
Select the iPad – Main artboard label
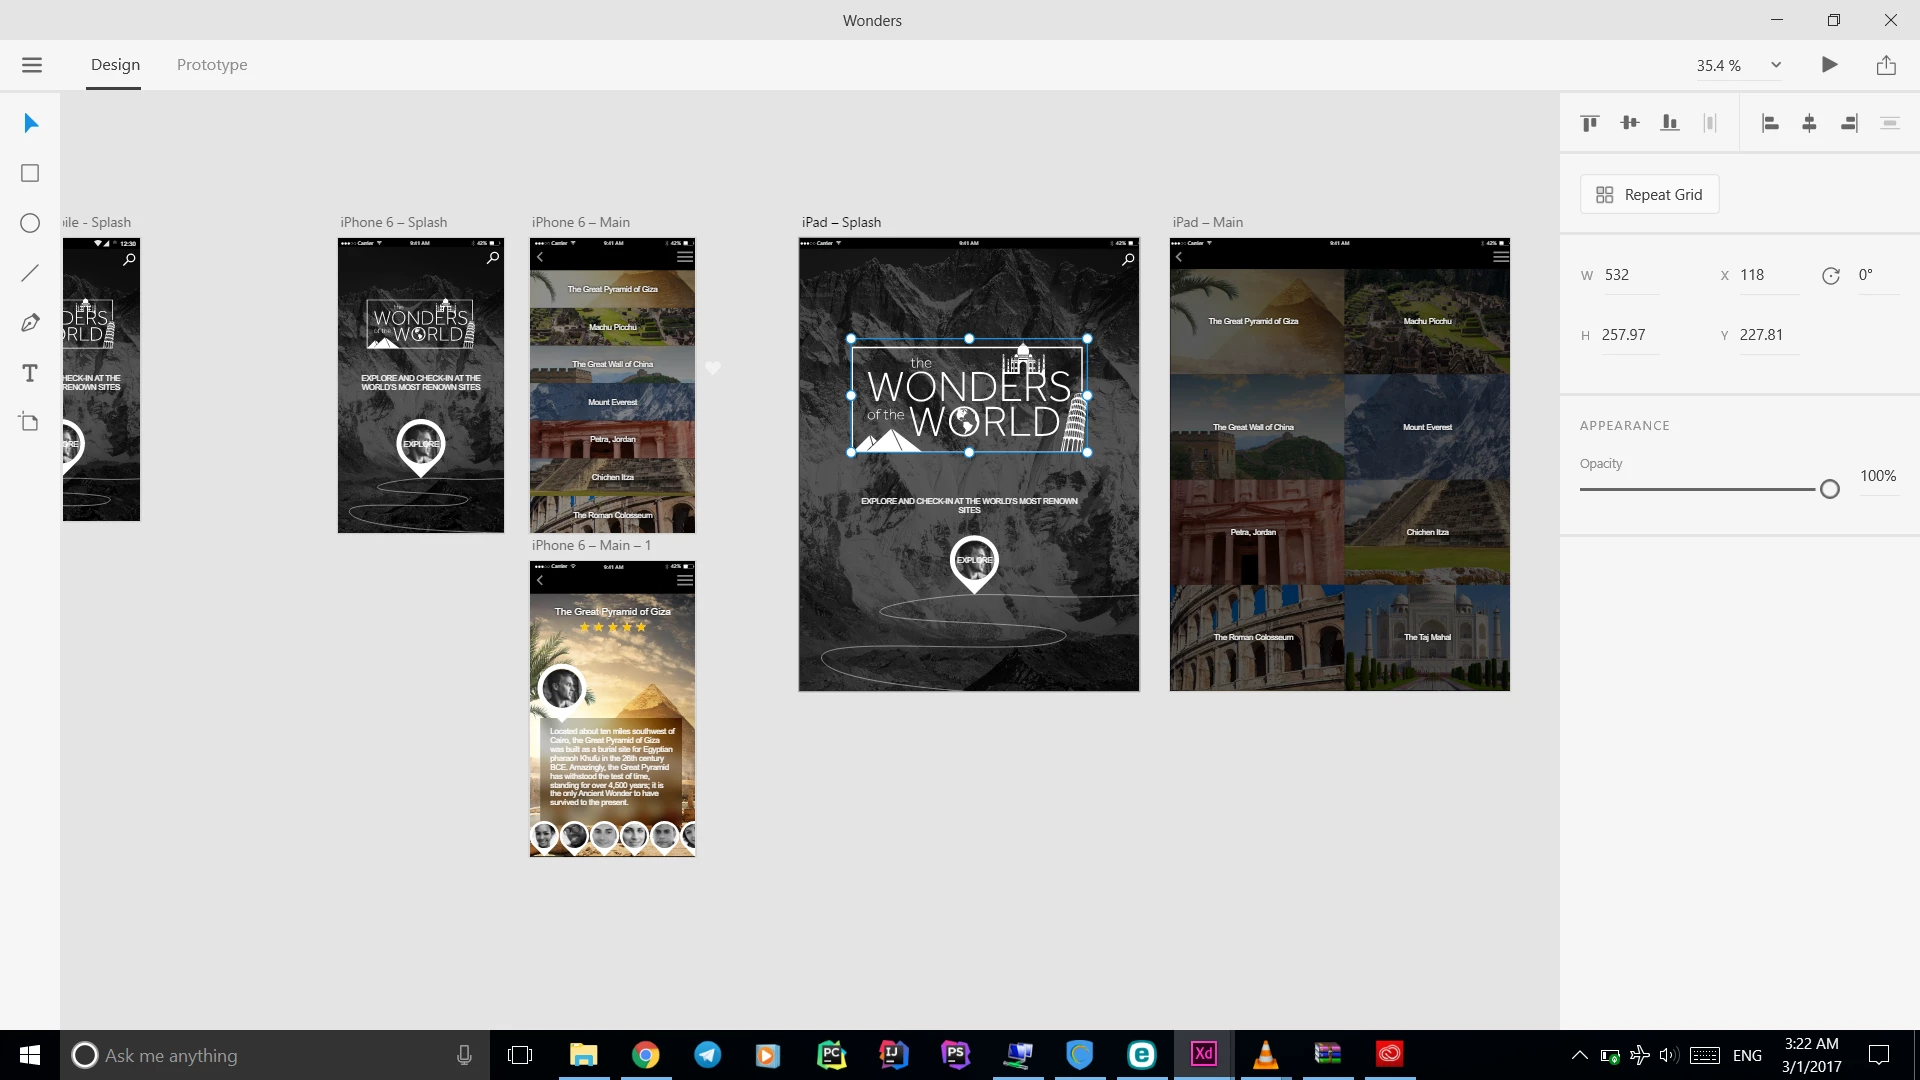tap(1208, 222)
